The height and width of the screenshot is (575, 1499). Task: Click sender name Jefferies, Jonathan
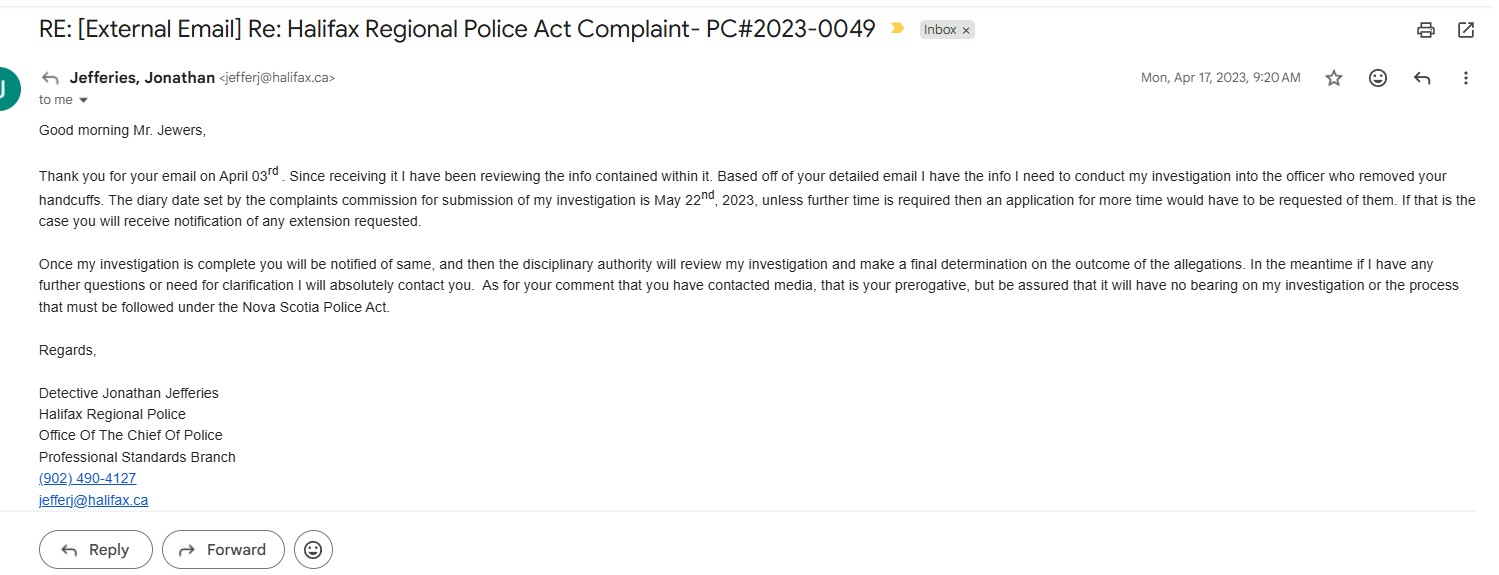[x=142, y=78]
